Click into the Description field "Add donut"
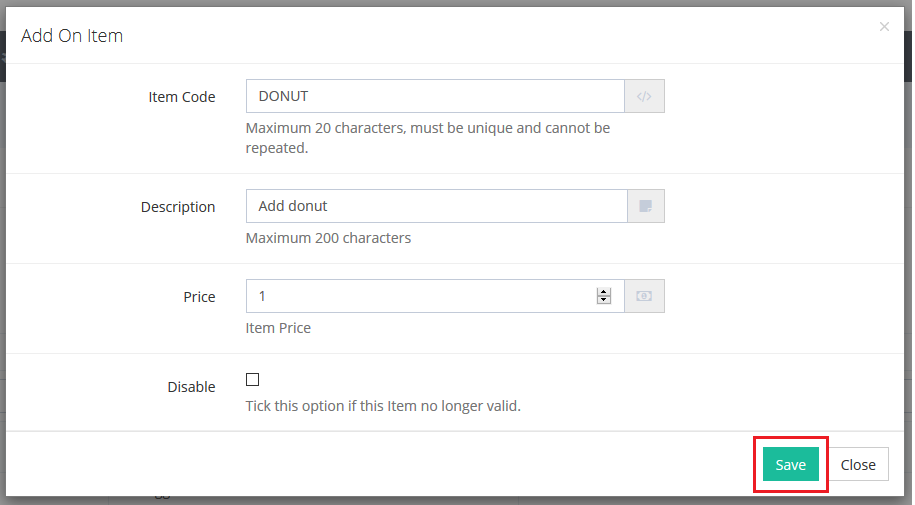Screen dimensions: 915x505 pos(435,207)
